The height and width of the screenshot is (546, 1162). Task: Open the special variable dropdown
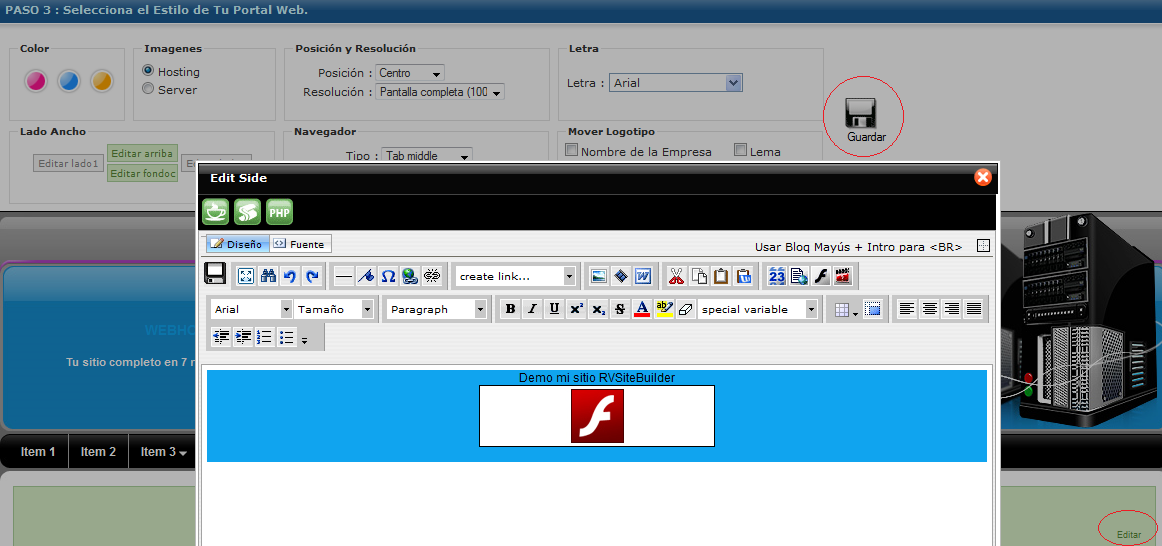pyautogui.click(x=811, y=309)
